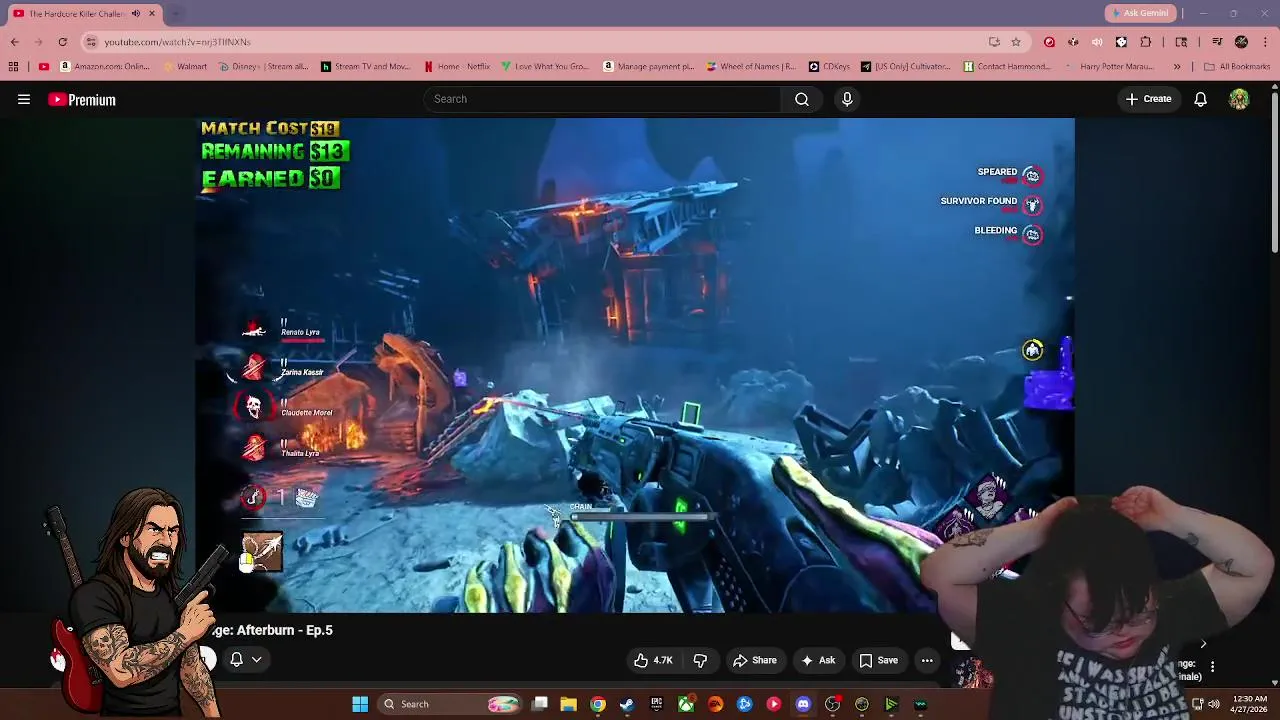Open the YouTube bookmark icon
1280x720 pixels.
[43, 67]
